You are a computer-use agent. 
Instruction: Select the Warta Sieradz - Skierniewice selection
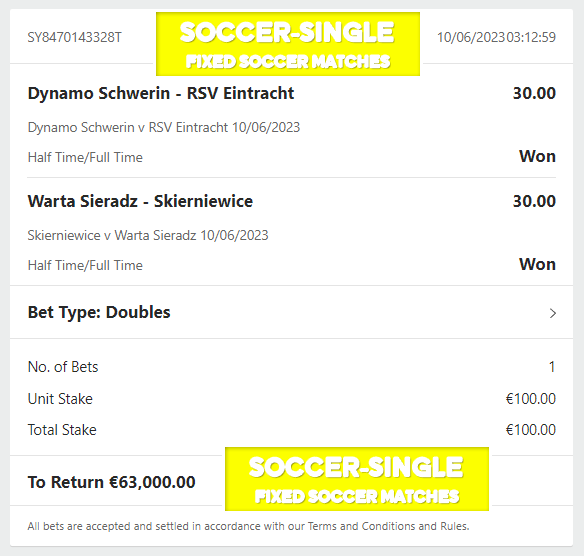pyautogui.click(x=140, y=201)
